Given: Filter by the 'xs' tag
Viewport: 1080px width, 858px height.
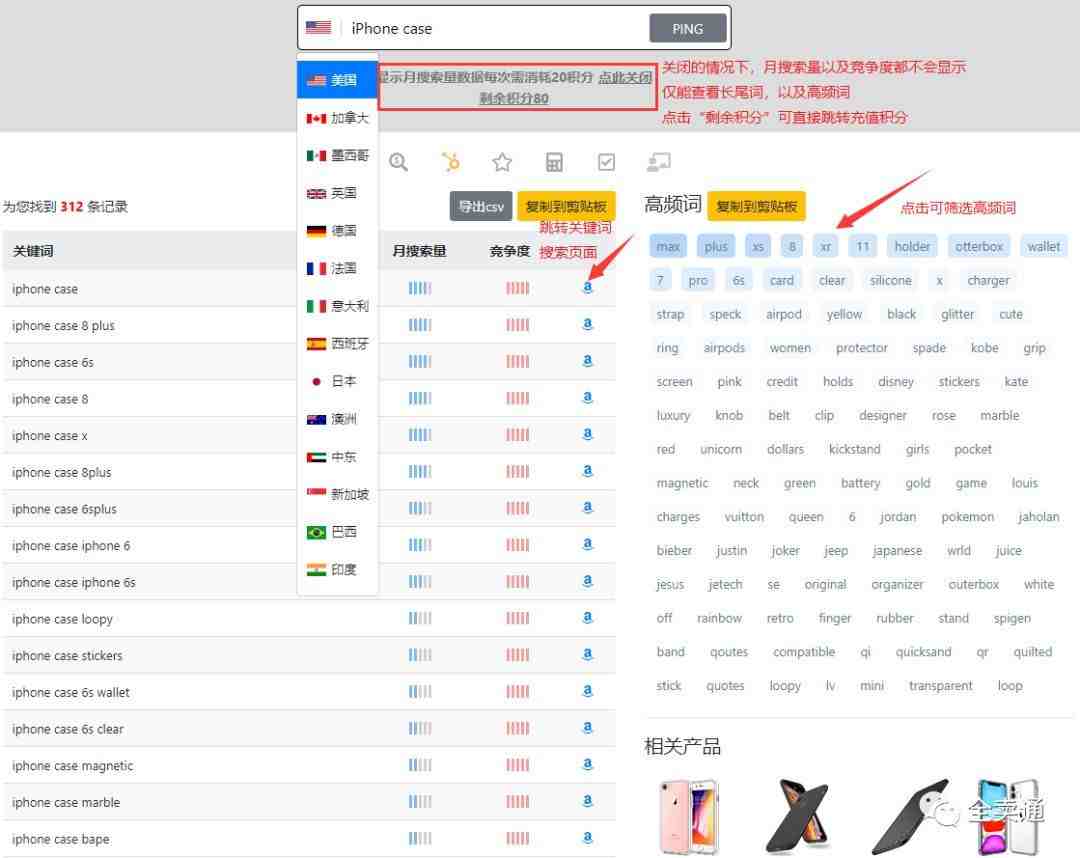Looking at the screenshot, I should coord(758,247).
